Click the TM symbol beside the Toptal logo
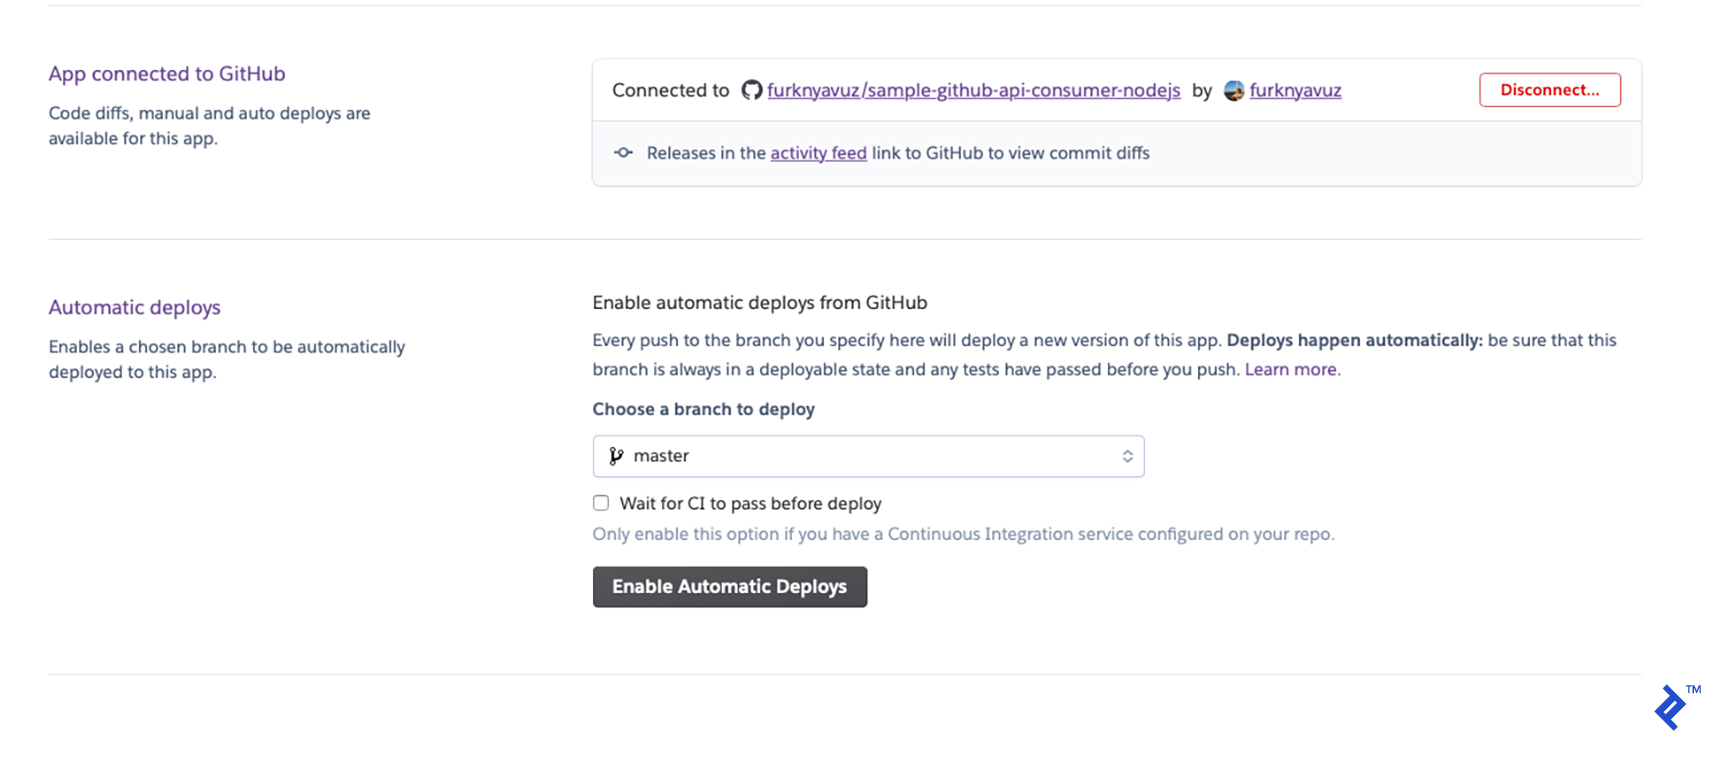The width and height of the screenshot is (1721, 761). click(1692, 688)
